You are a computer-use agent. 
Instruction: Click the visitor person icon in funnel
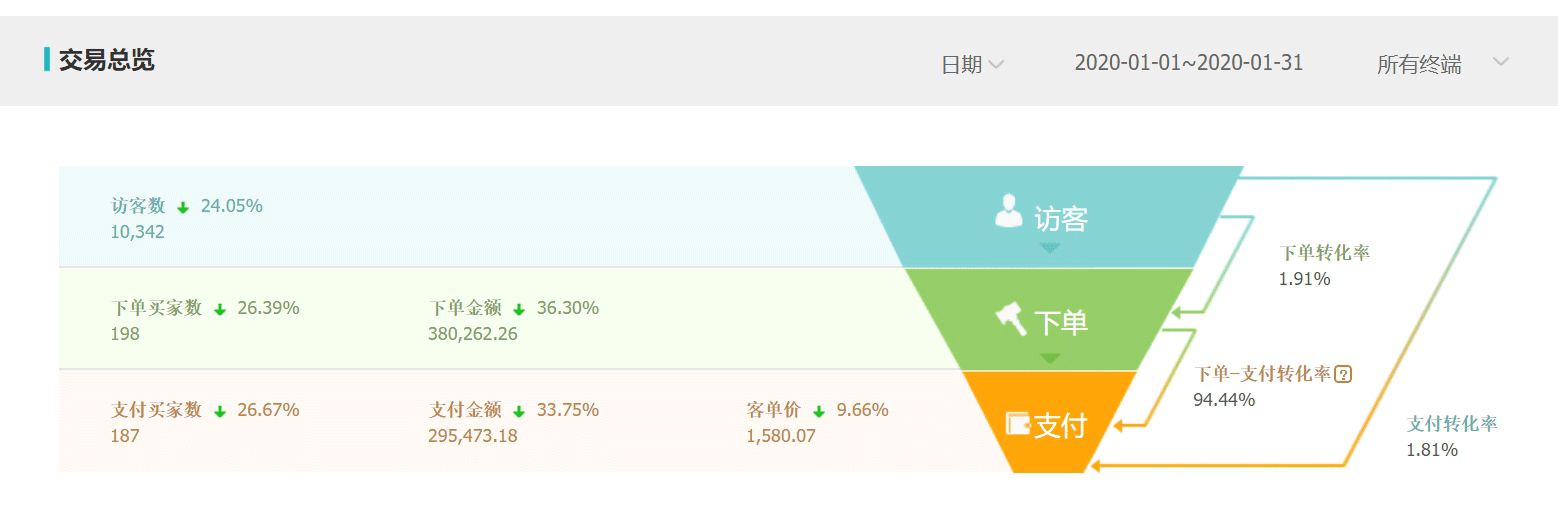[1009, 212]
